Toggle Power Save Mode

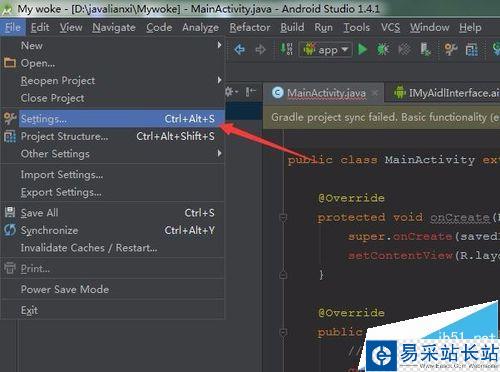pos(113,289)
